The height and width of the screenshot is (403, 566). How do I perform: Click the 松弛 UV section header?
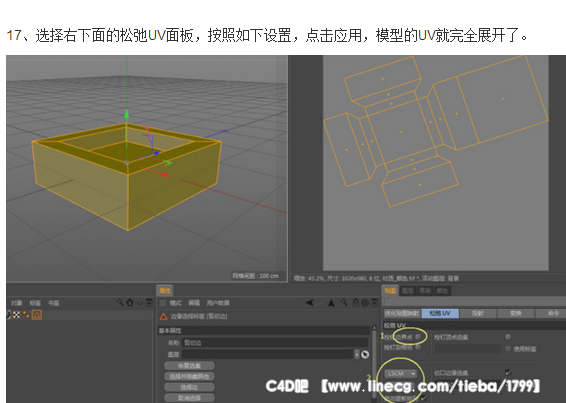coord(474,325)
